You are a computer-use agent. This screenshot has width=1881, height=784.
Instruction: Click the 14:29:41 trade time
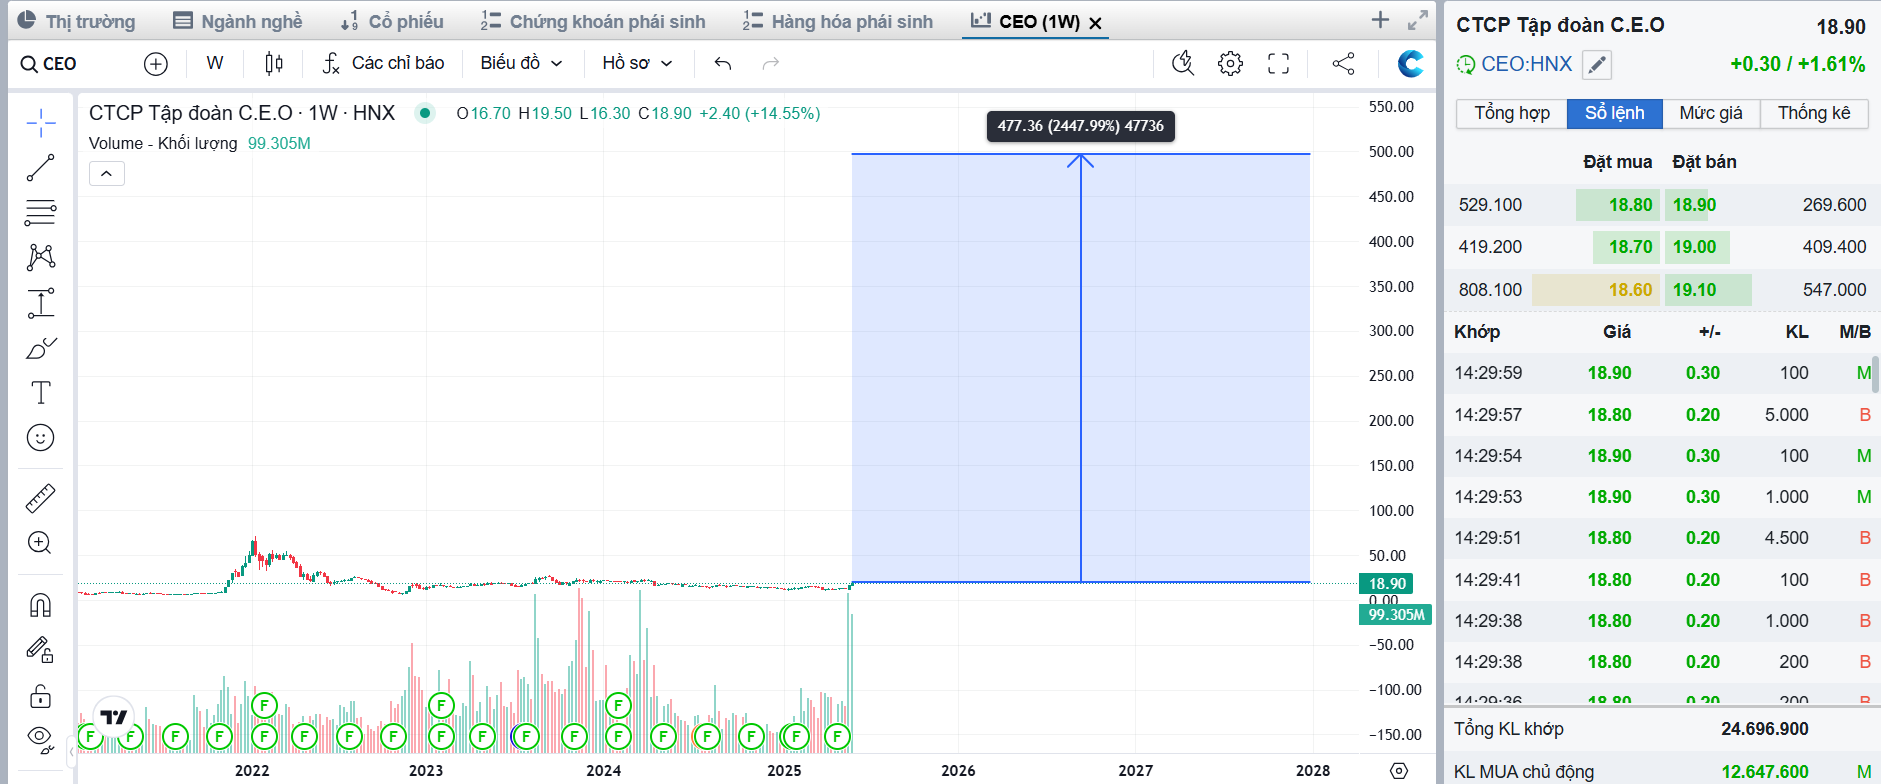pos(1488,580)
